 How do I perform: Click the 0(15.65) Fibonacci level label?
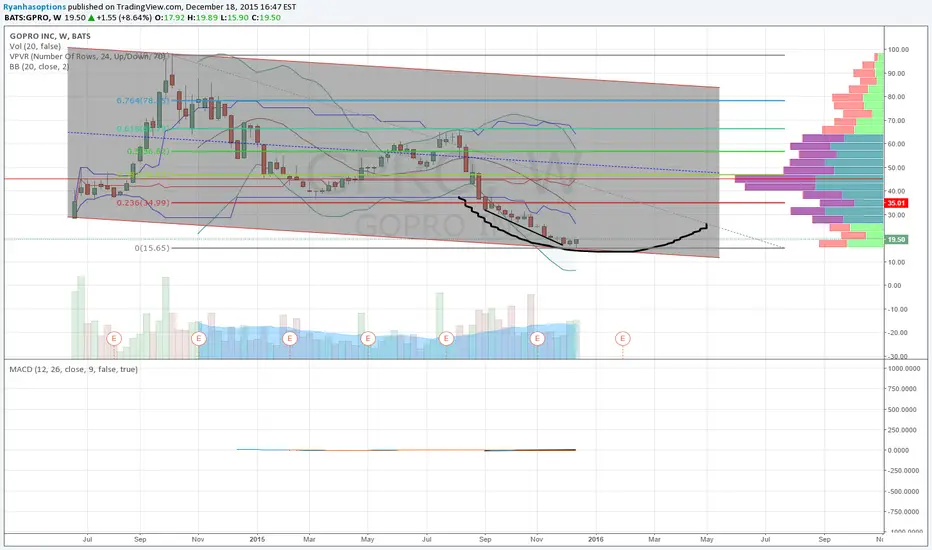tap(152, 248)
